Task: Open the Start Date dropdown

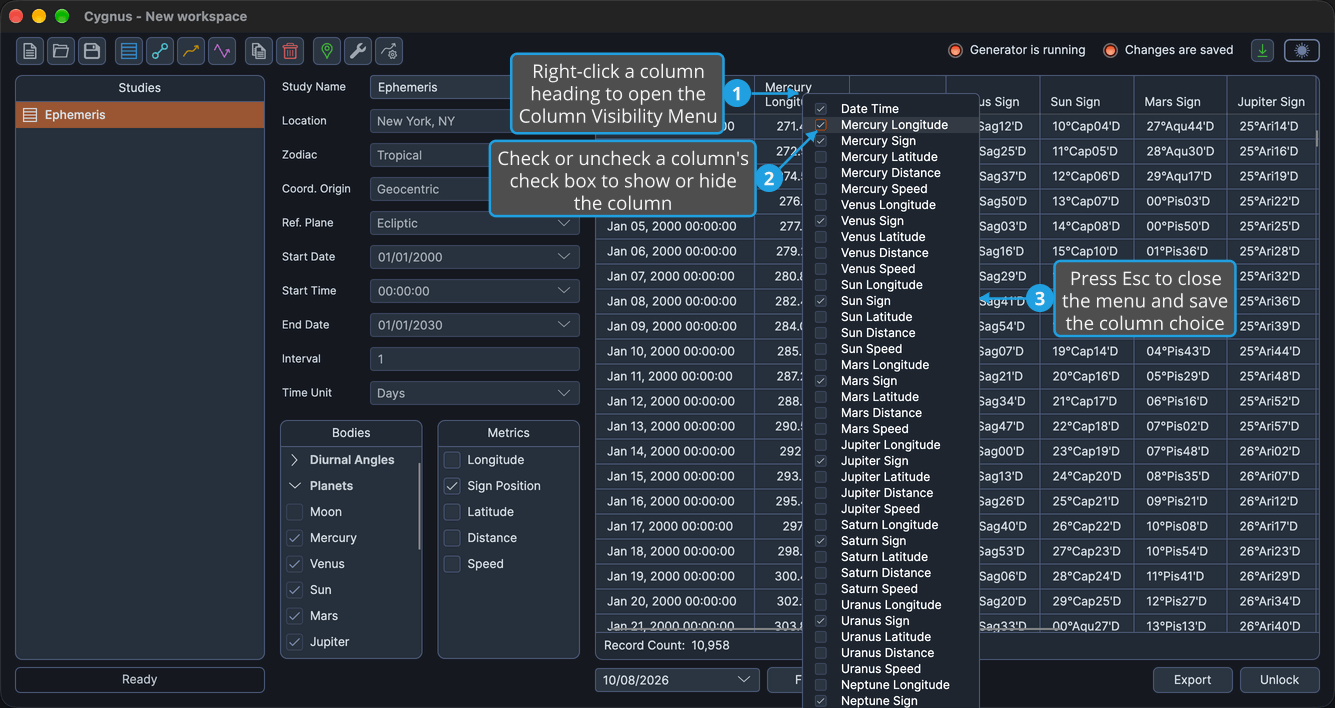Action: pyautogui.click(x=475, y=257)
